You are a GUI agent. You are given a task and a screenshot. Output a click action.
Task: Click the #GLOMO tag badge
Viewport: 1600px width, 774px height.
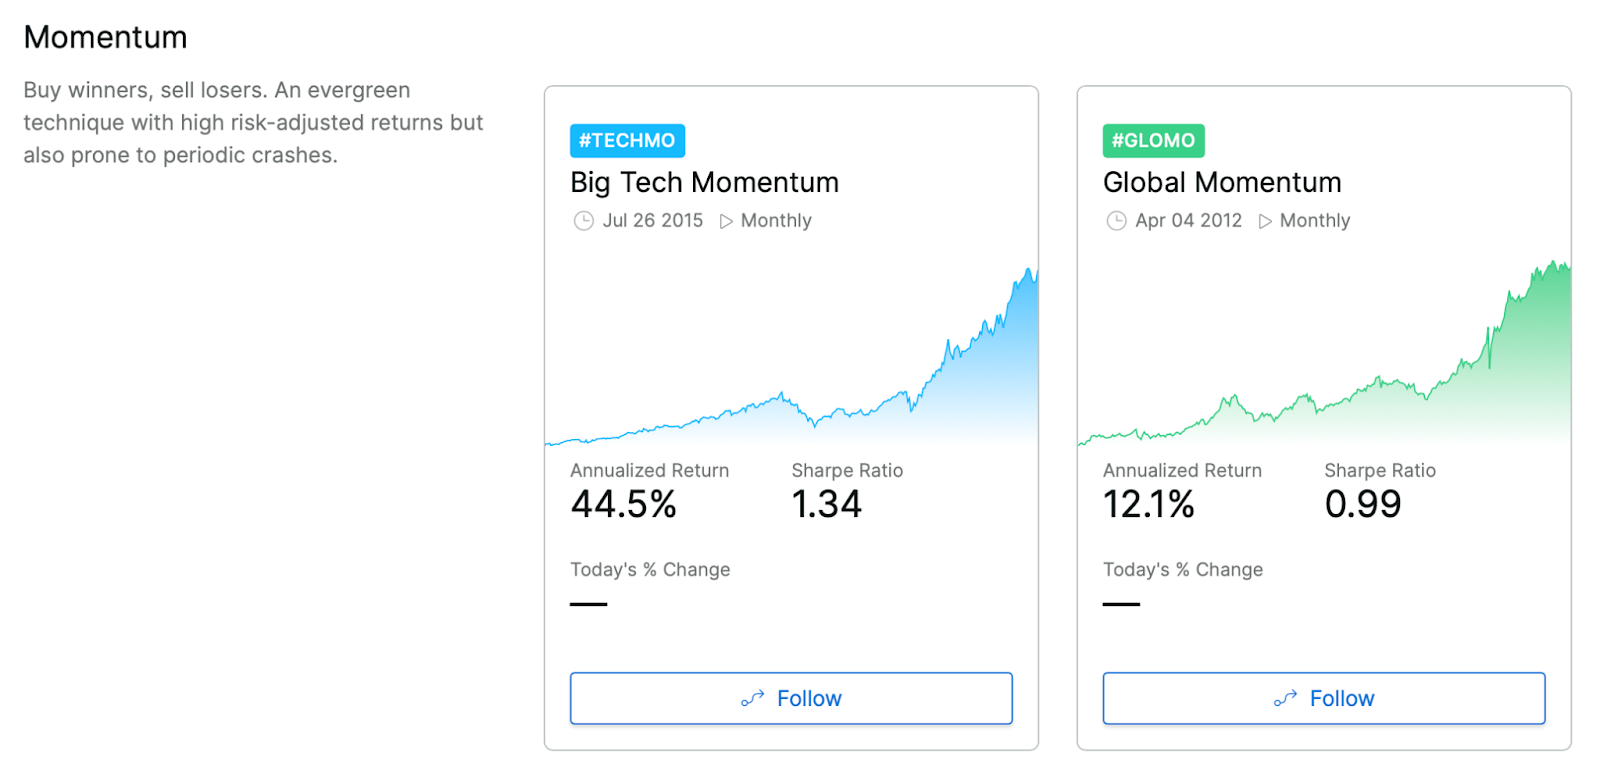(x=1153, y=141)
